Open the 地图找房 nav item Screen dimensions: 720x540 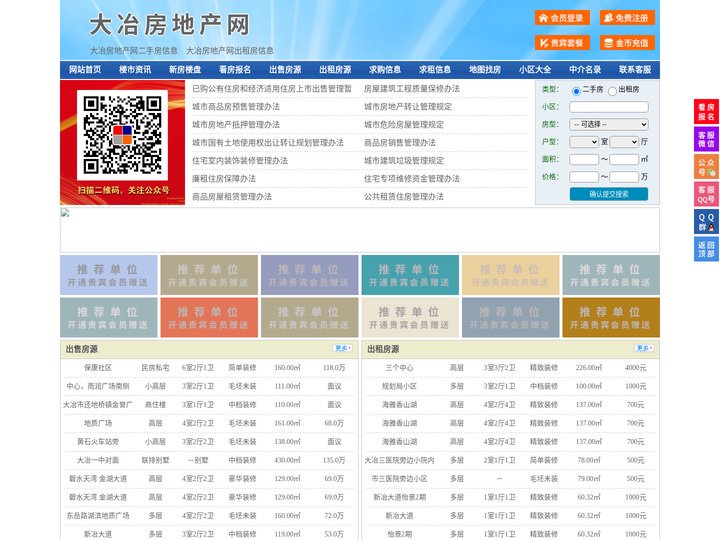pyautogui.click(x=485, y=70)
